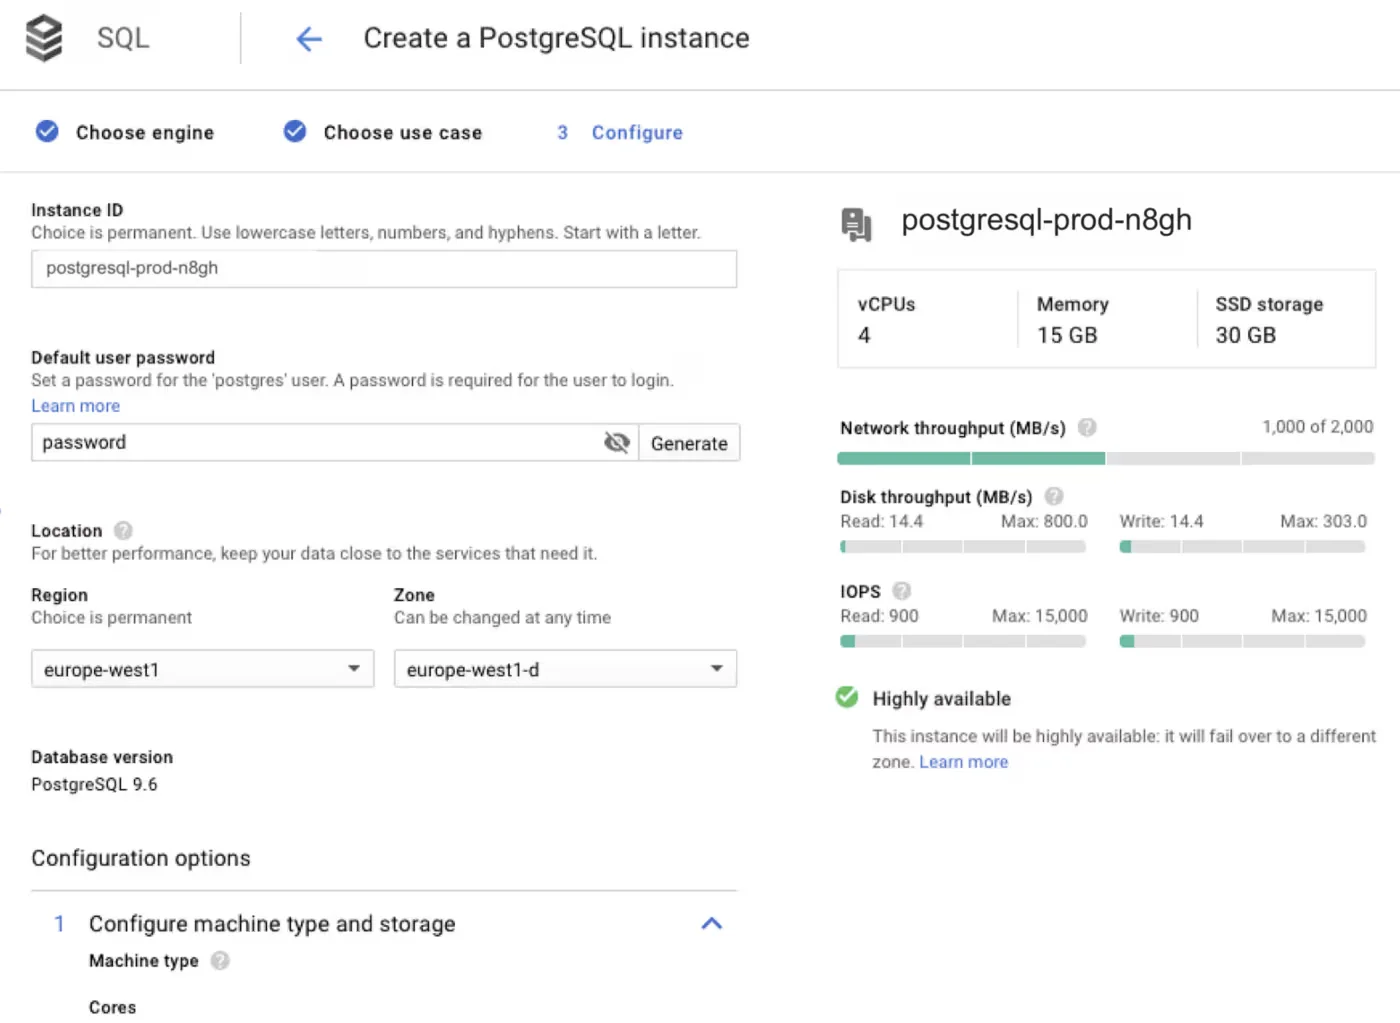Open Learn more in the Highly available note

[x=963, y=761]
